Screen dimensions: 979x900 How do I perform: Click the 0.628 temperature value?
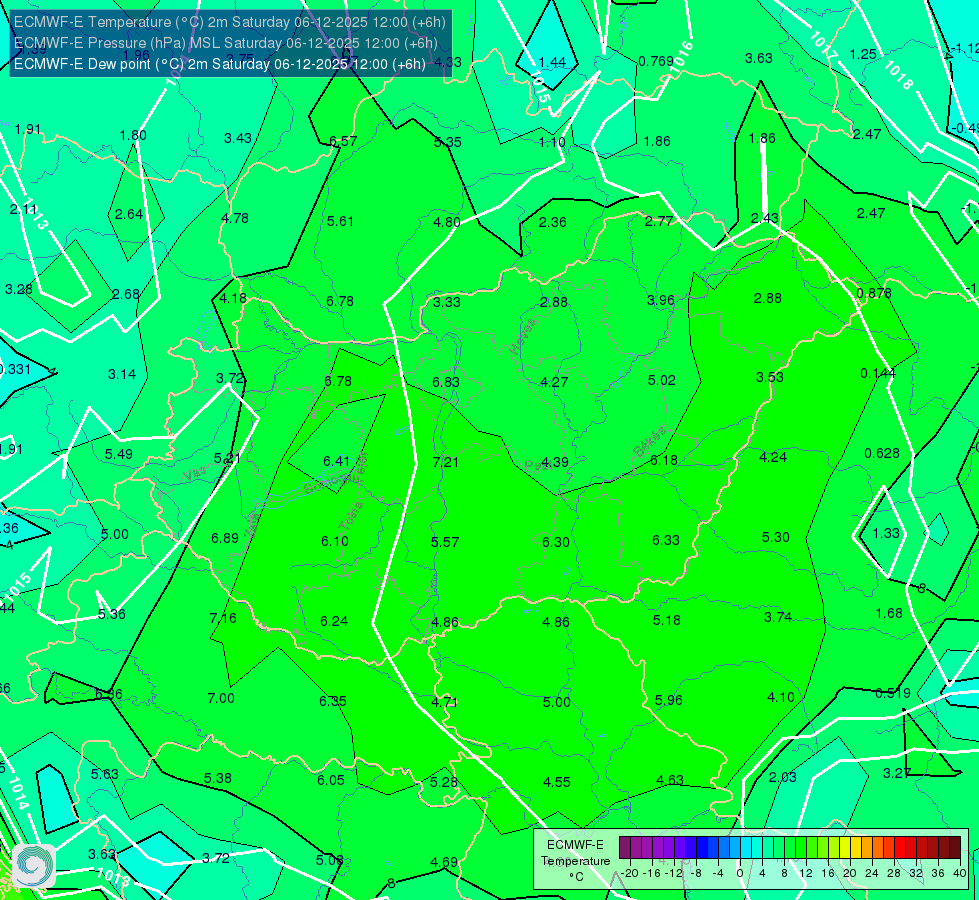pyautogui.click(x=882, y=453)
